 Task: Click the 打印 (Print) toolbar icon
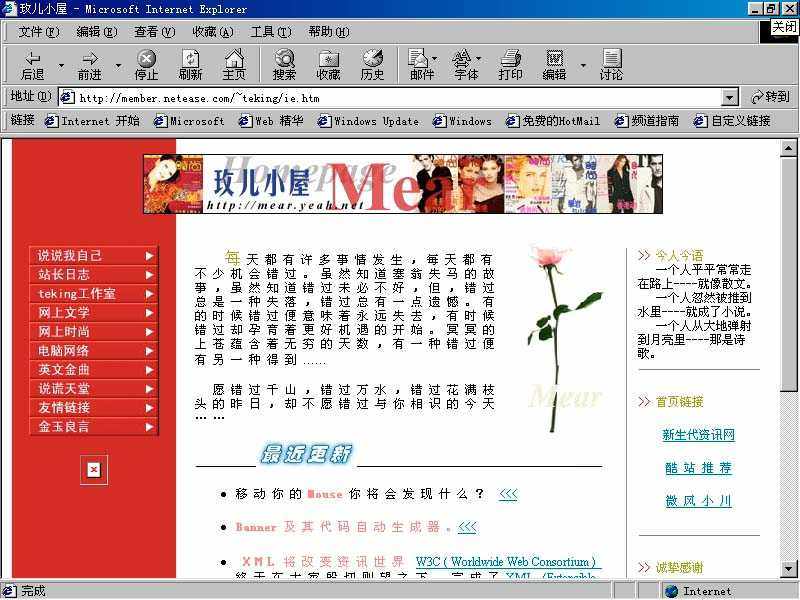pyautogui.click(x=511, y=63)
